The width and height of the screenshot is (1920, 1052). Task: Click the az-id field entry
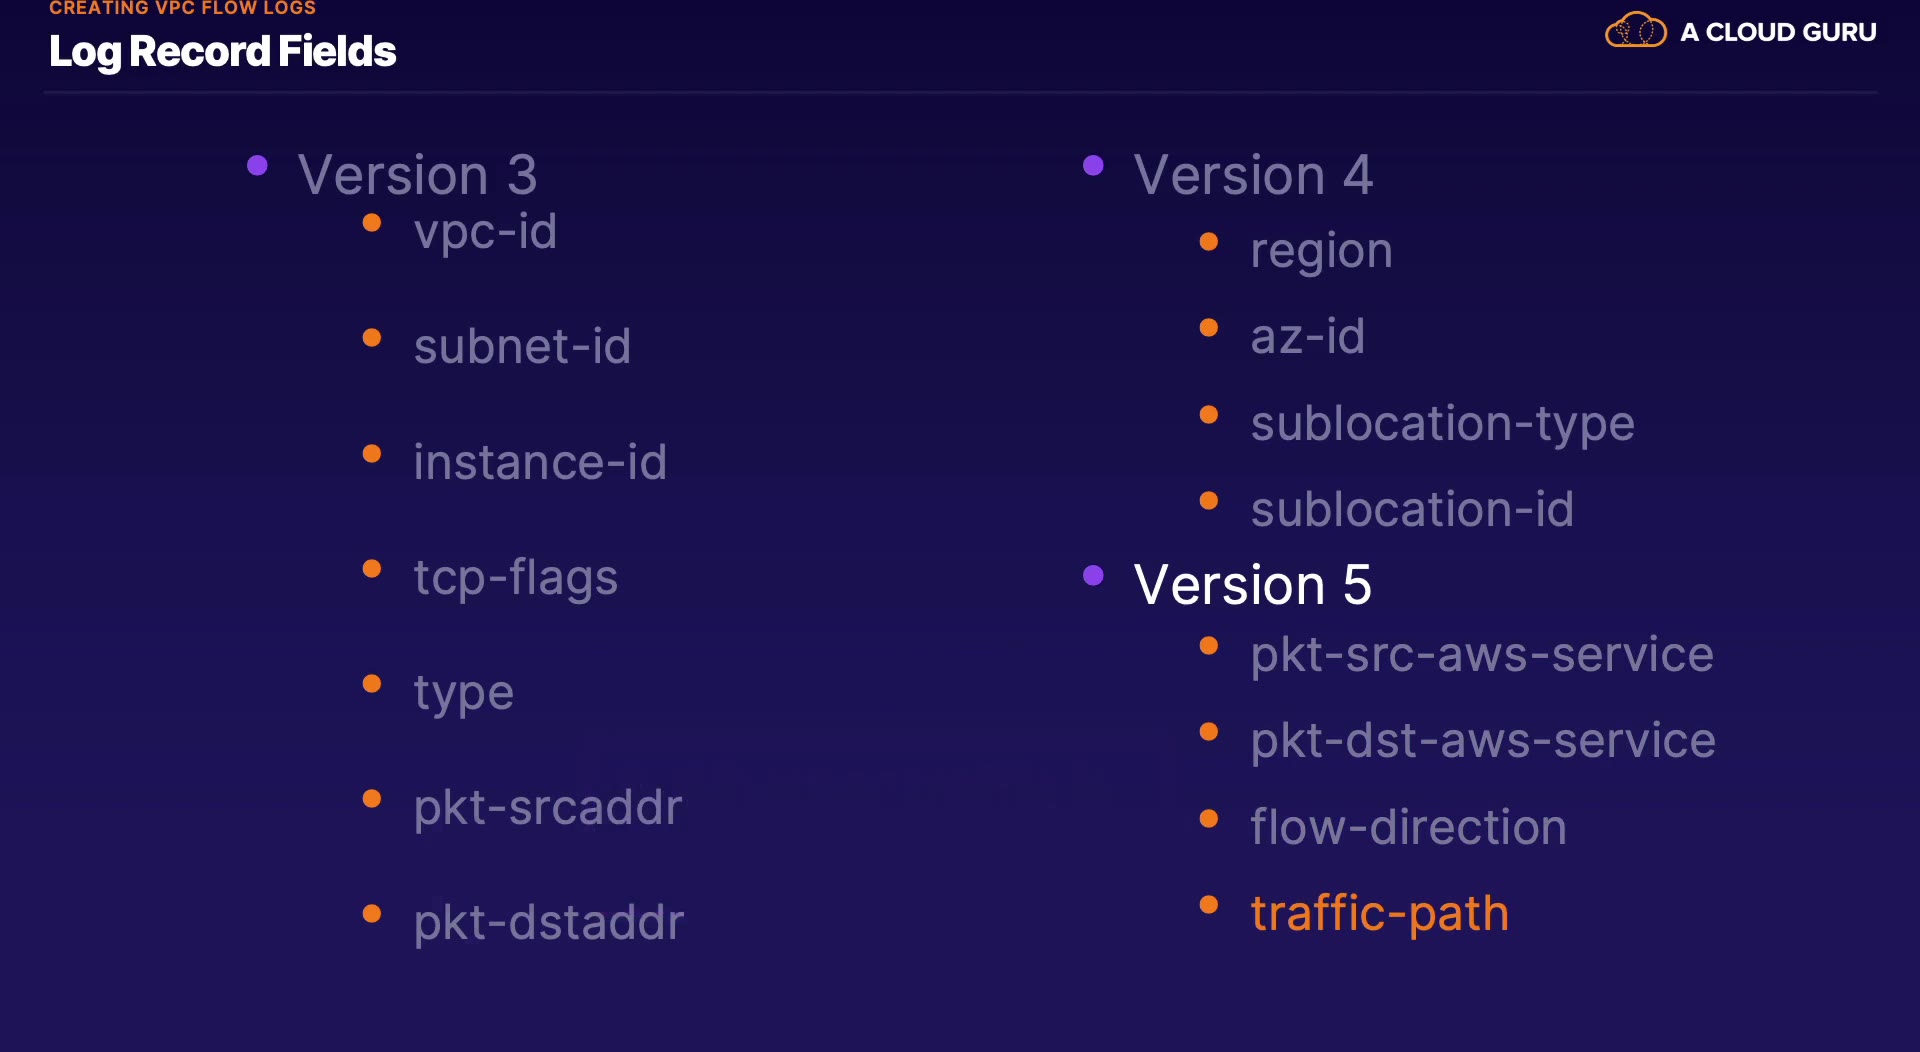[x=1308, y=337]
